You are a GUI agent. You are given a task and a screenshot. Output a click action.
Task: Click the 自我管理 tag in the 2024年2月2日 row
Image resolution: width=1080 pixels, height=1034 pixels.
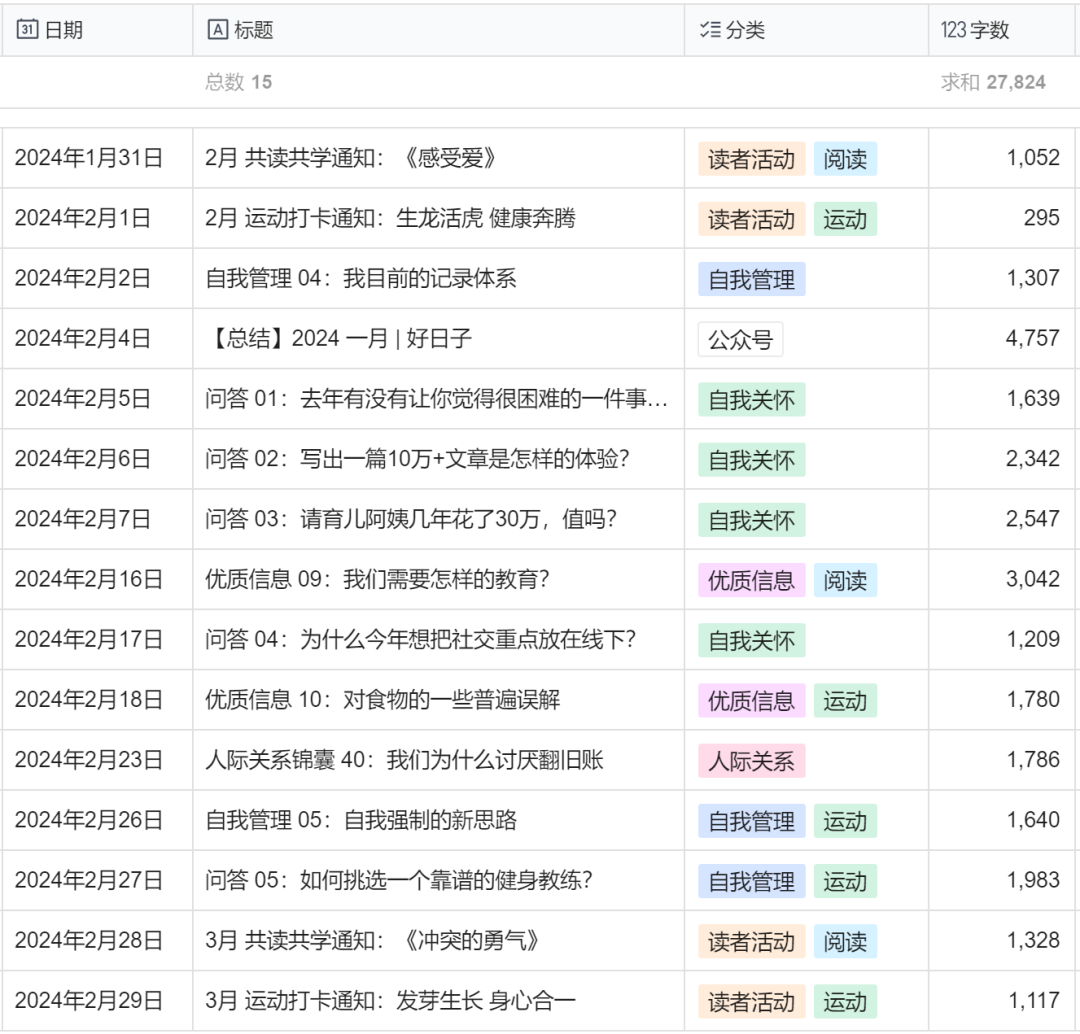pyautogui.click(x=751, y=280)
